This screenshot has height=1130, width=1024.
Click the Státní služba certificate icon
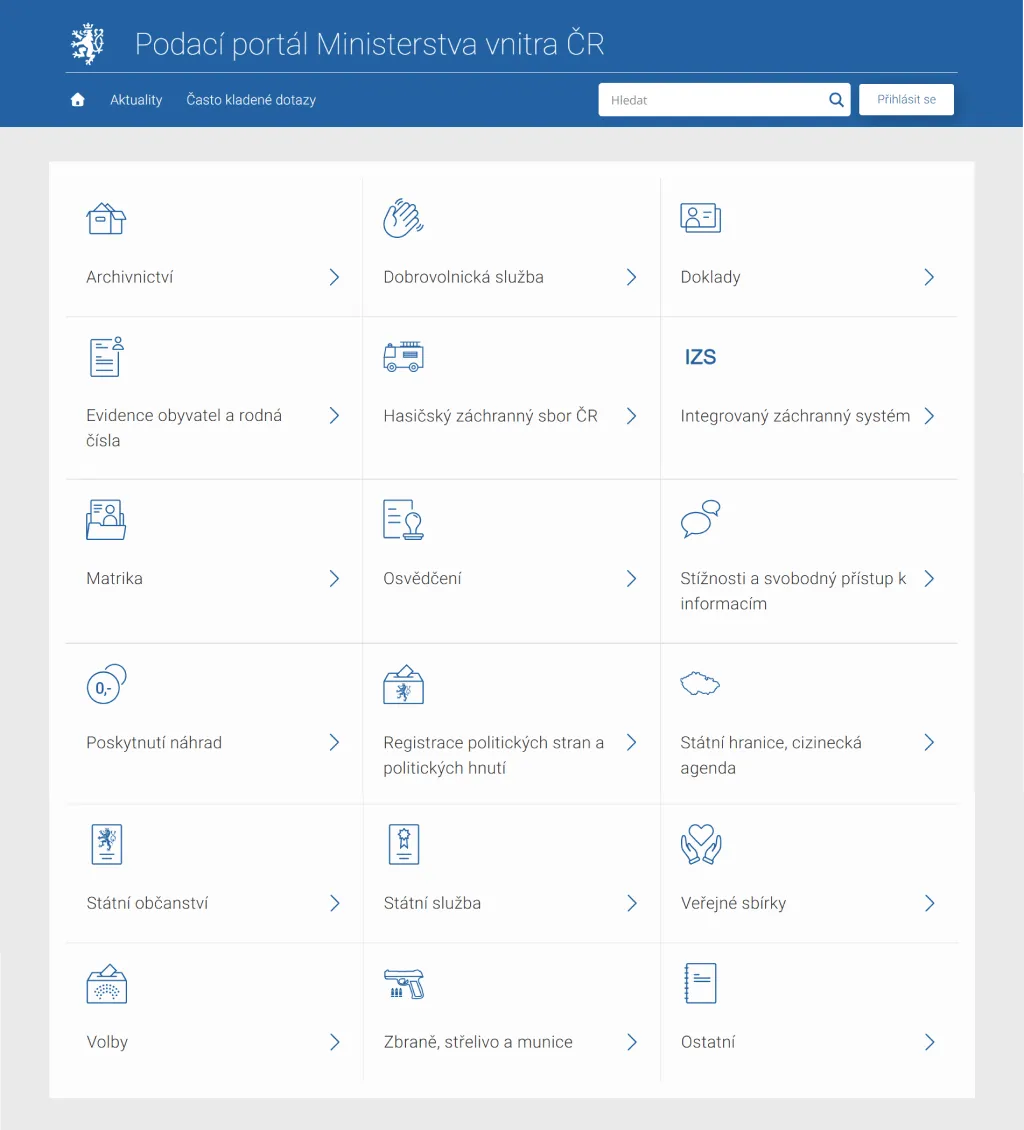[x=404, y=844]
